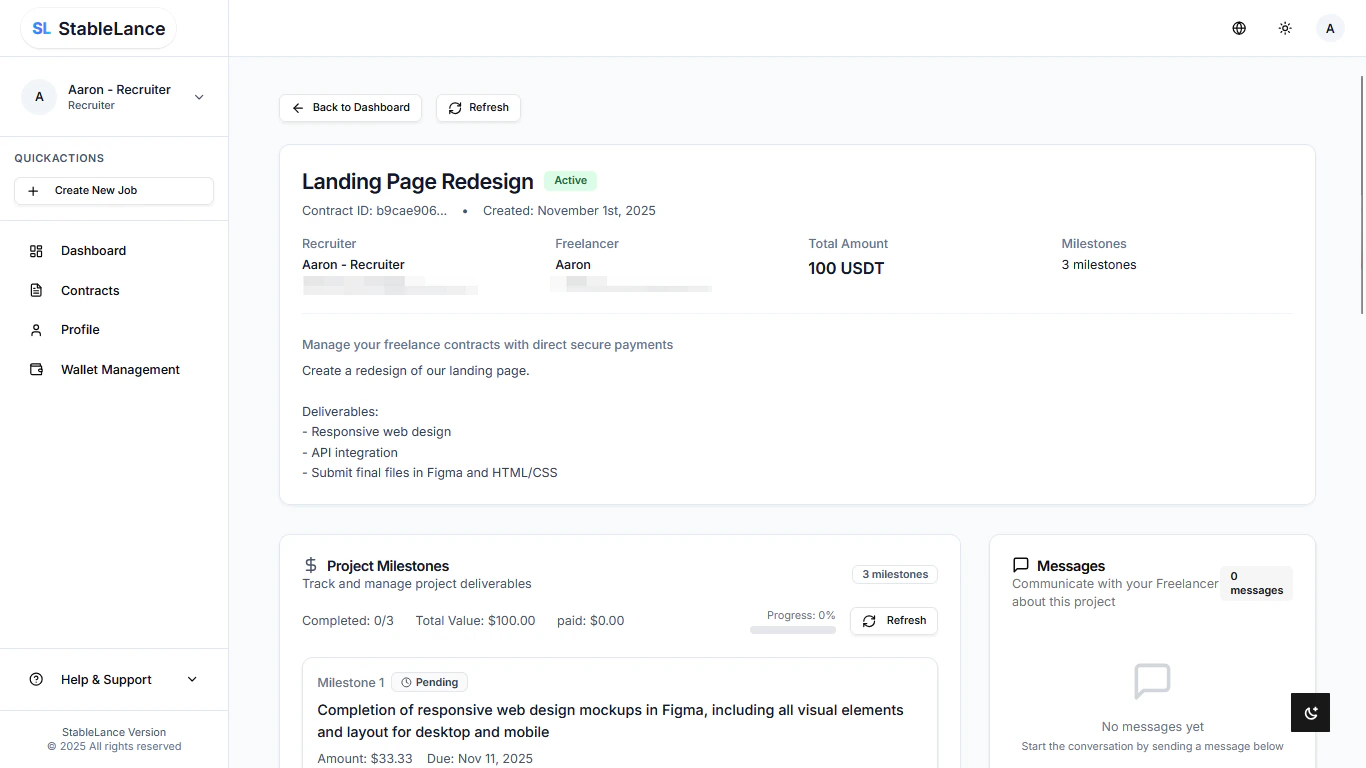
Task: Open the Profile section
Action: [x=79, y=329]
